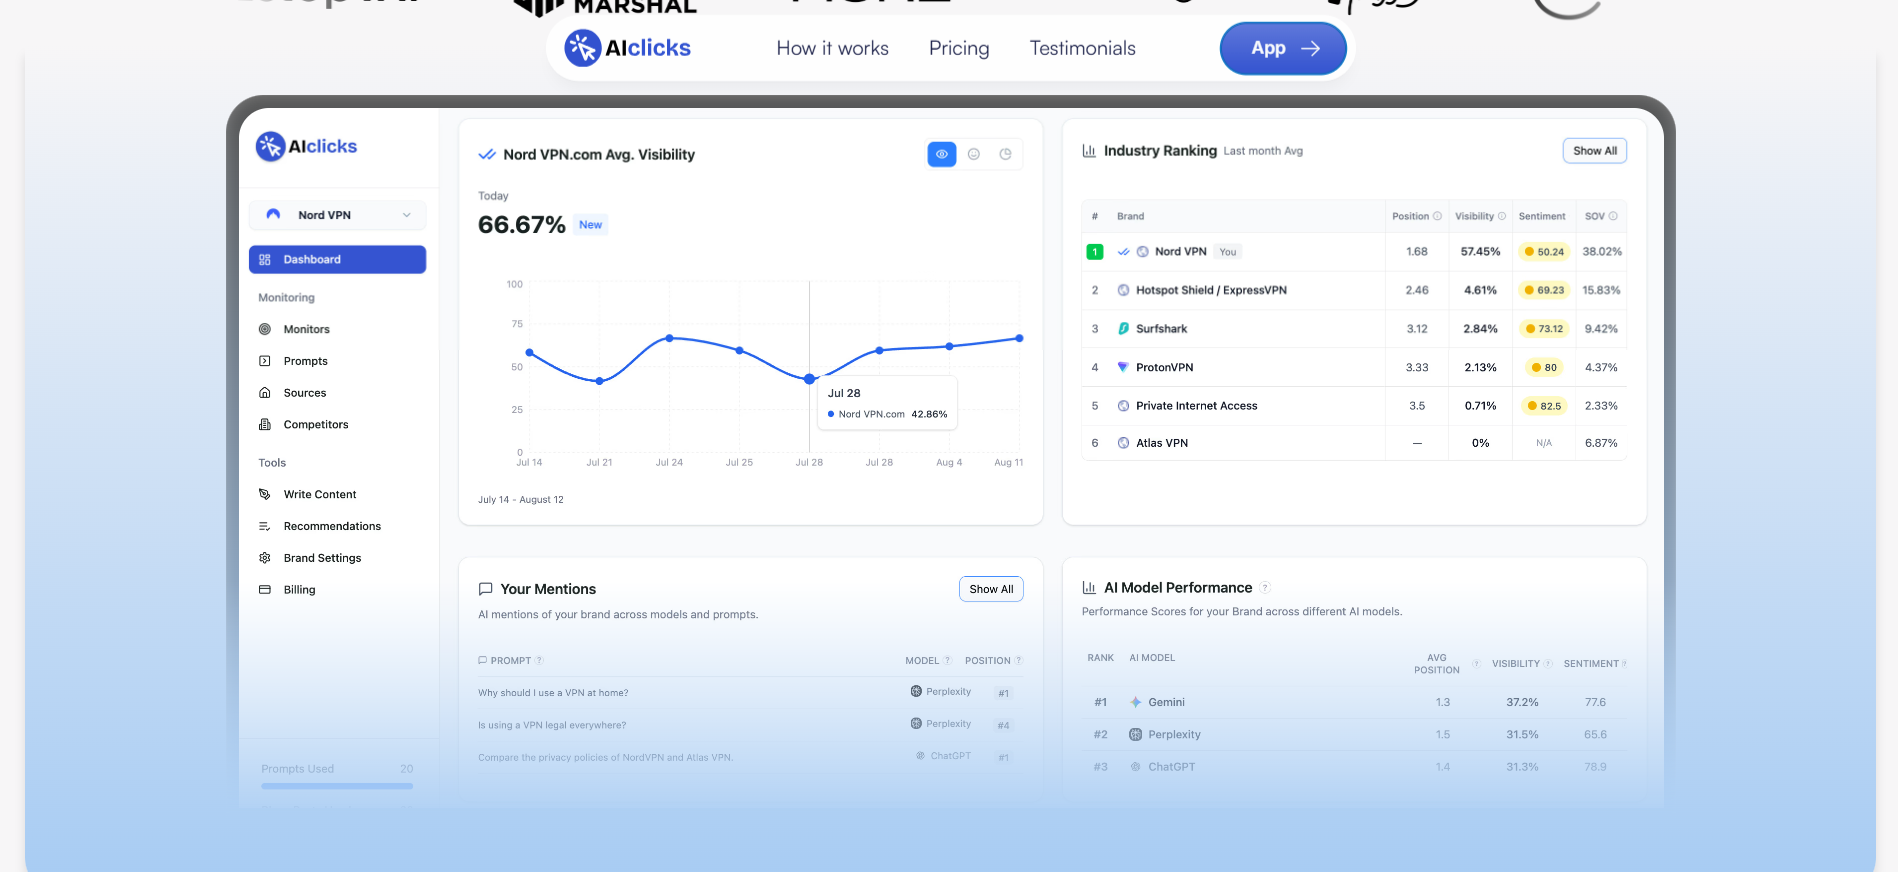Click the Billing card icon
1898x872 pixels.
coord(265,590)
